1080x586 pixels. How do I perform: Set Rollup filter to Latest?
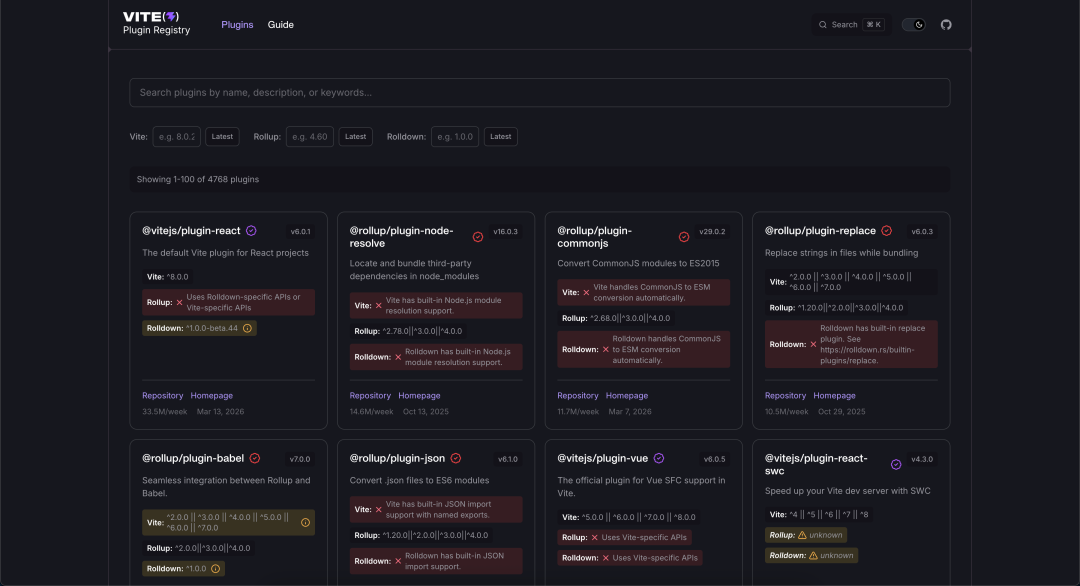coord(355,136)
